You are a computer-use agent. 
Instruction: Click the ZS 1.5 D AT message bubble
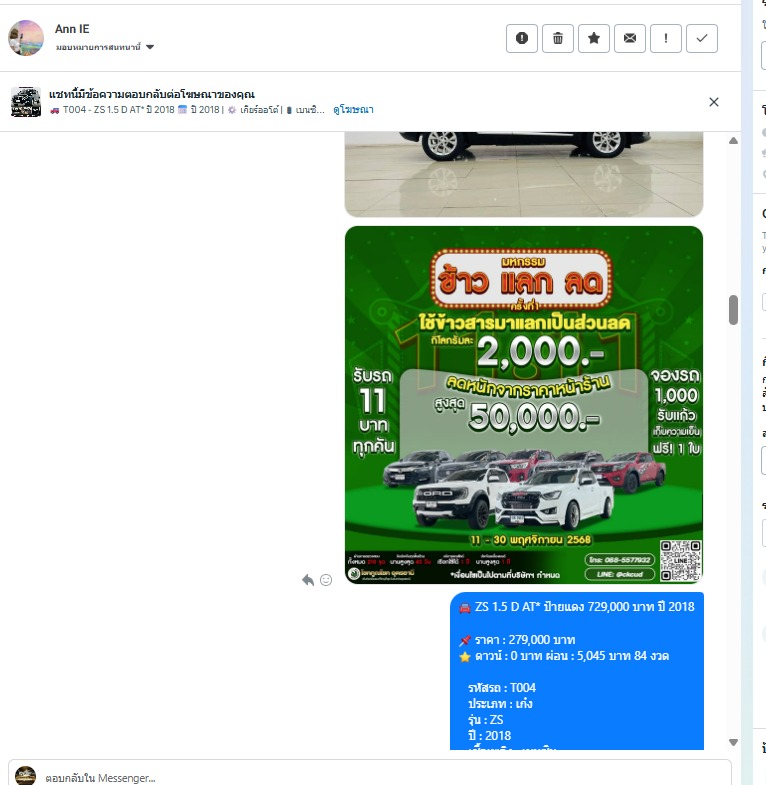point(577,671)
